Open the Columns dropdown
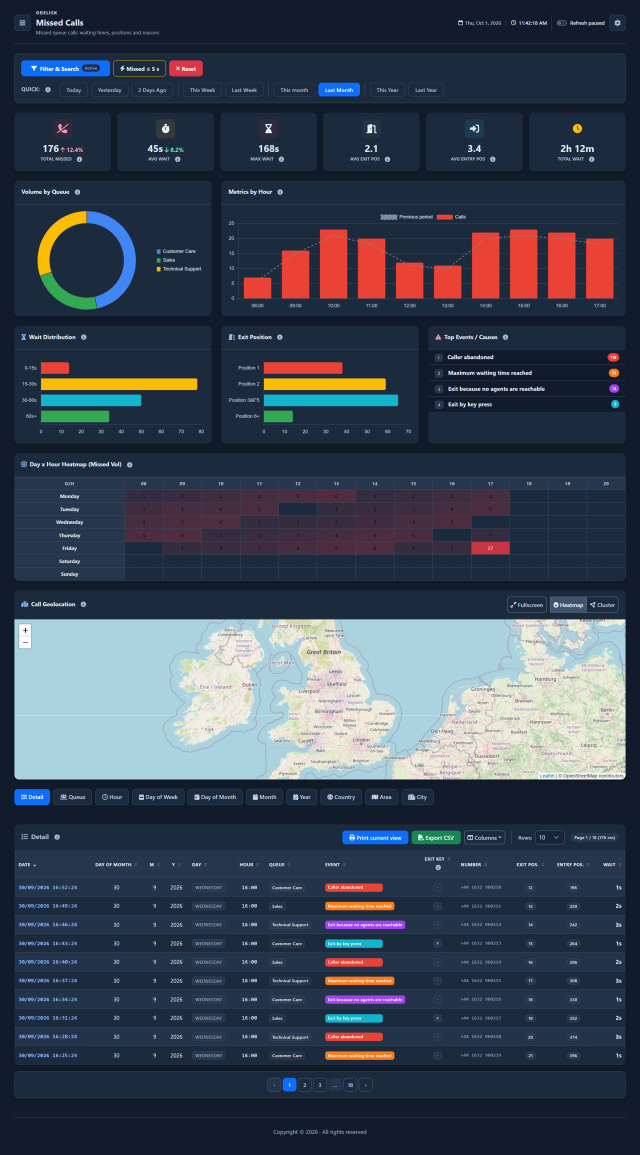The width and height of the screenshot is (640, 1155). pos(485,838)
